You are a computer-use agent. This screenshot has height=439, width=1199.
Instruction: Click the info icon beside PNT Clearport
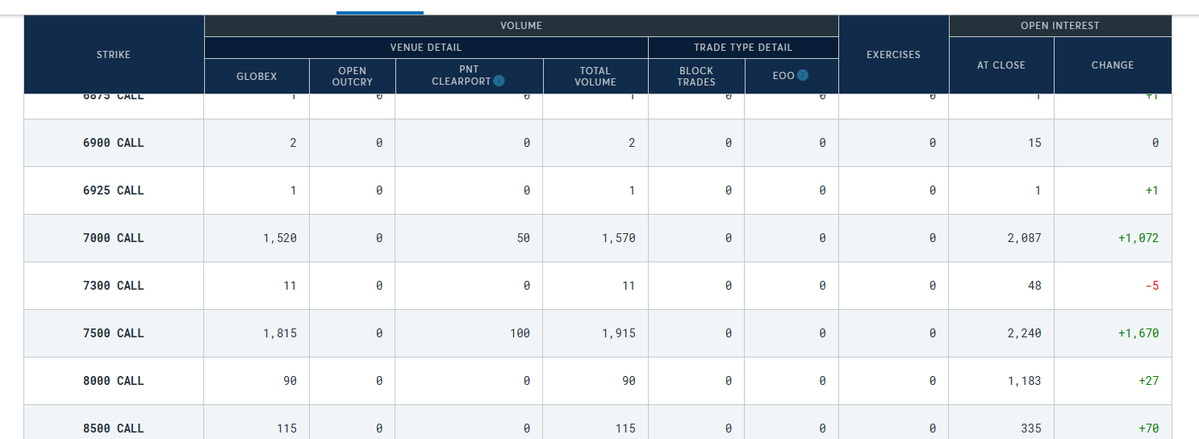[x=499, y=81]
